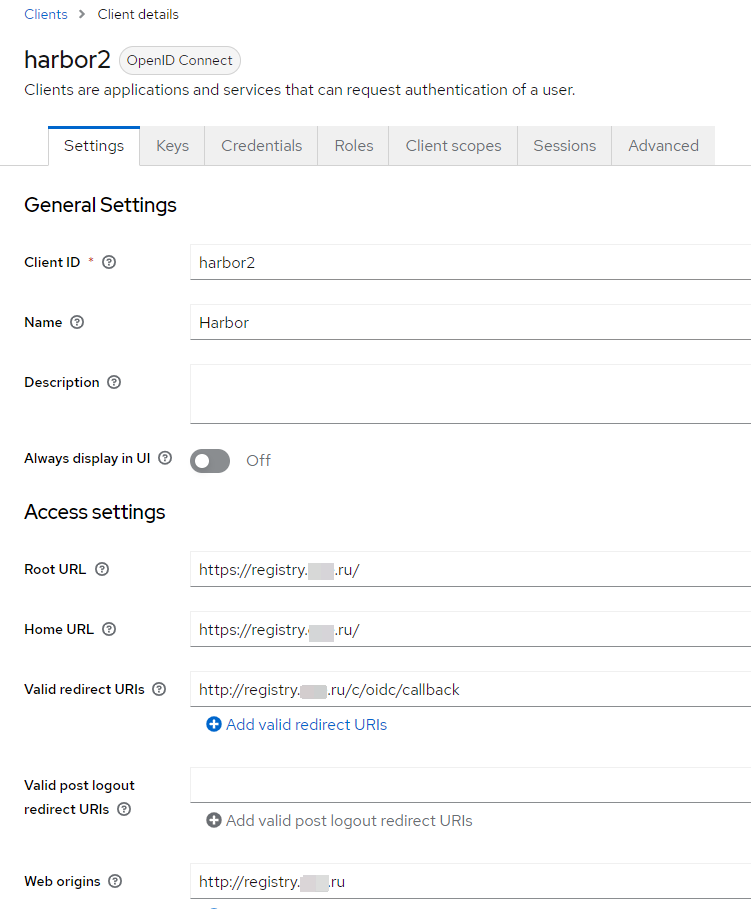Go to the Advanced tab
The image size is (751, 909).
[x=663, y=146]
